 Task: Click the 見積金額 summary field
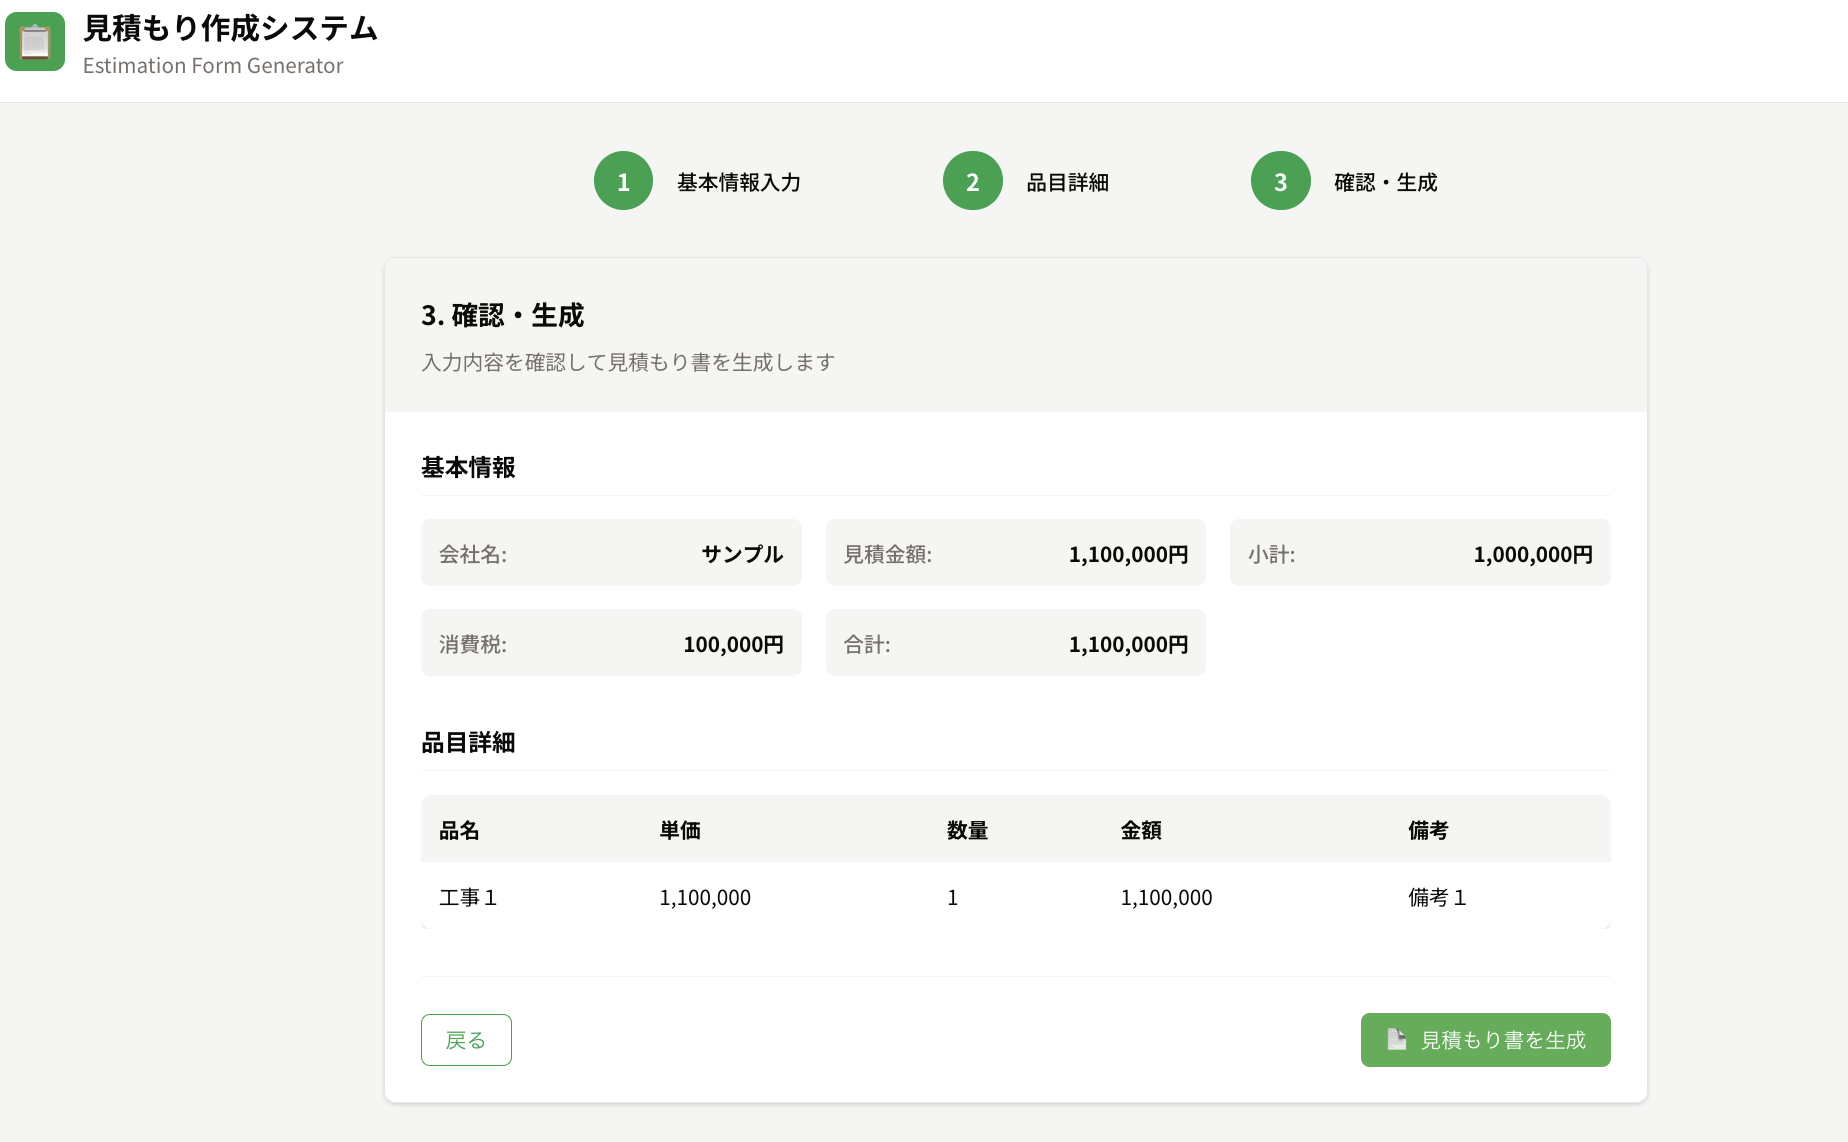[1016, 553]
